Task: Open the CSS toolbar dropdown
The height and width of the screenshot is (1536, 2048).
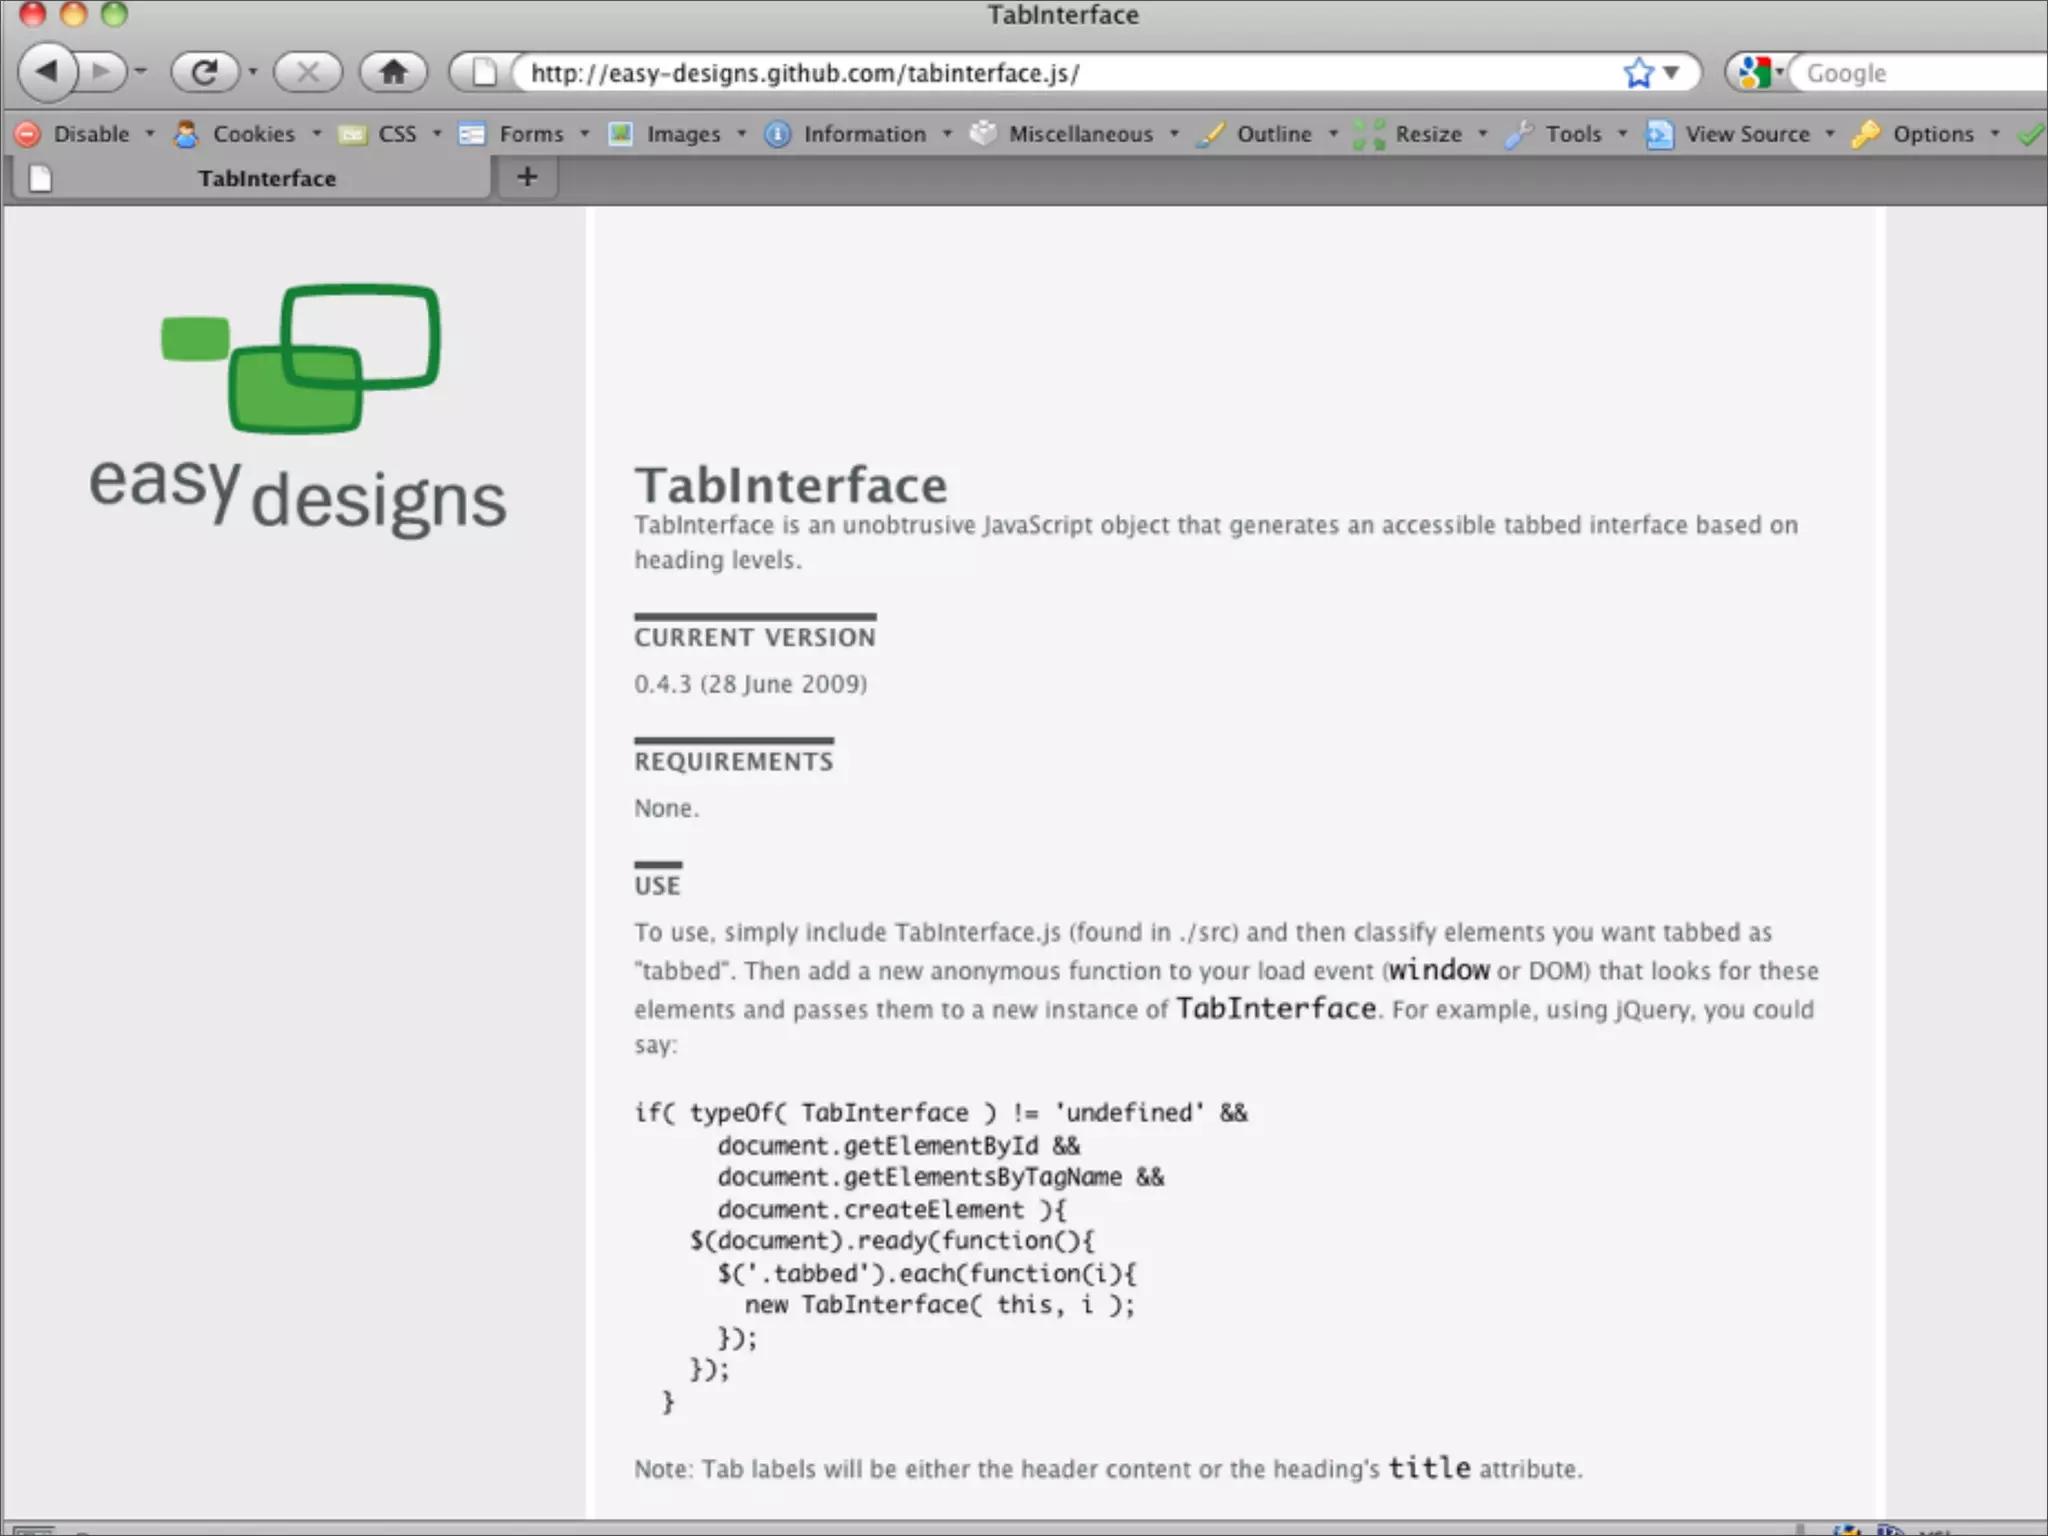Action: point(395,134)
